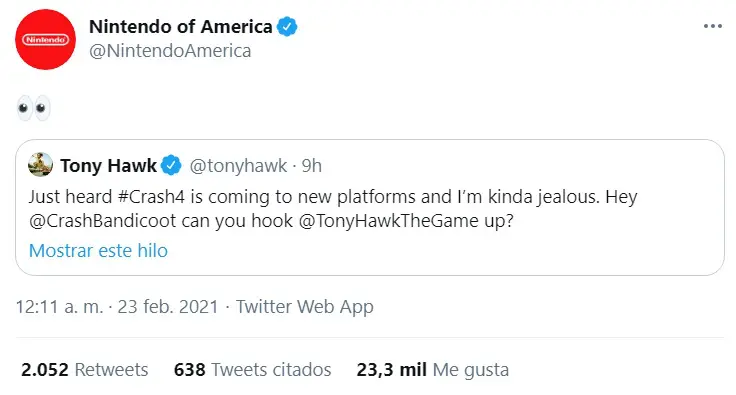This screenshot has width=736, height=395.
Task: Open Nintendo of America profile avatar
Action: click(46, 39)
